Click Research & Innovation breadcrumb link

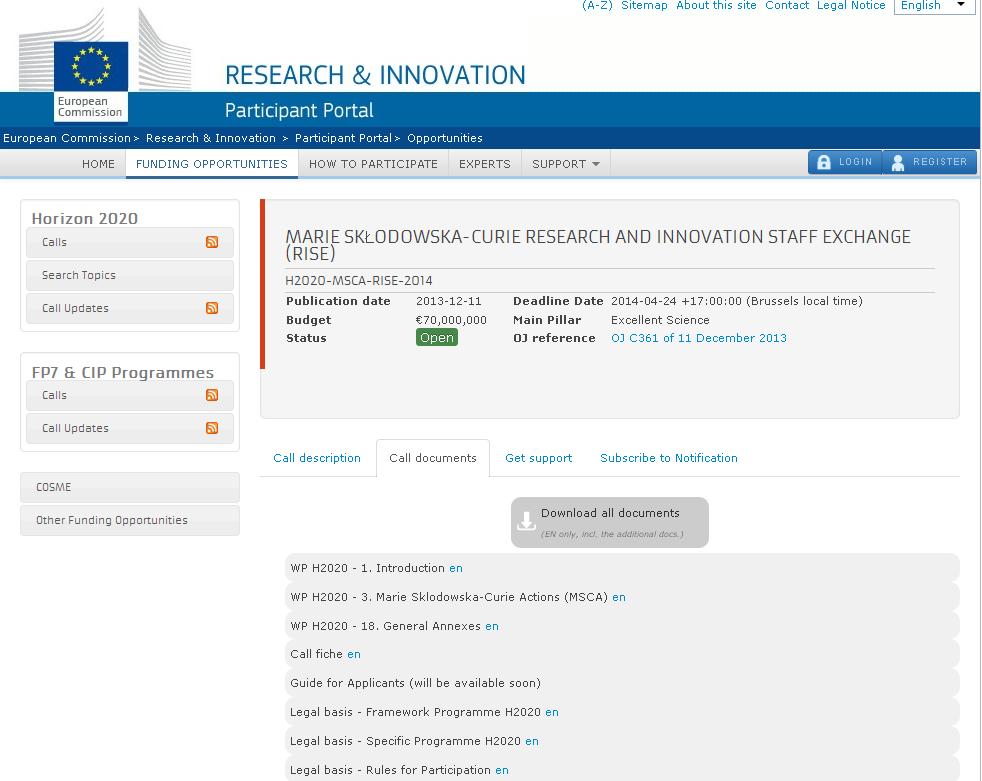(x=211, y=138)
